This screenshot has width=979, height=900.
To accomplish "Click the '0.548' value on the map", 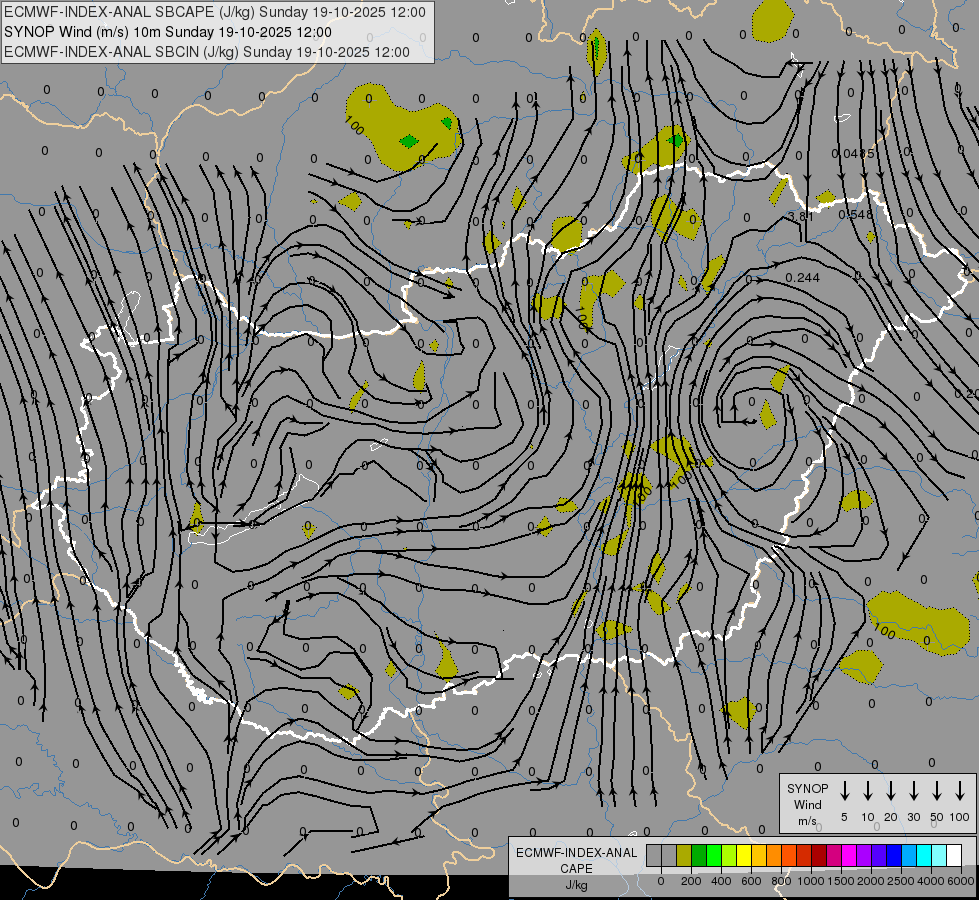I will click(x=855, y=214).
